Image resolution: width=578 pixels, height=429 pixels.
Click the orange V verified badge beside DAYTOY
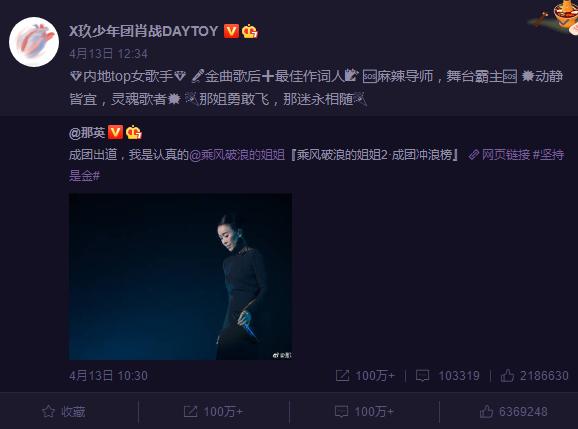point(231,31)
